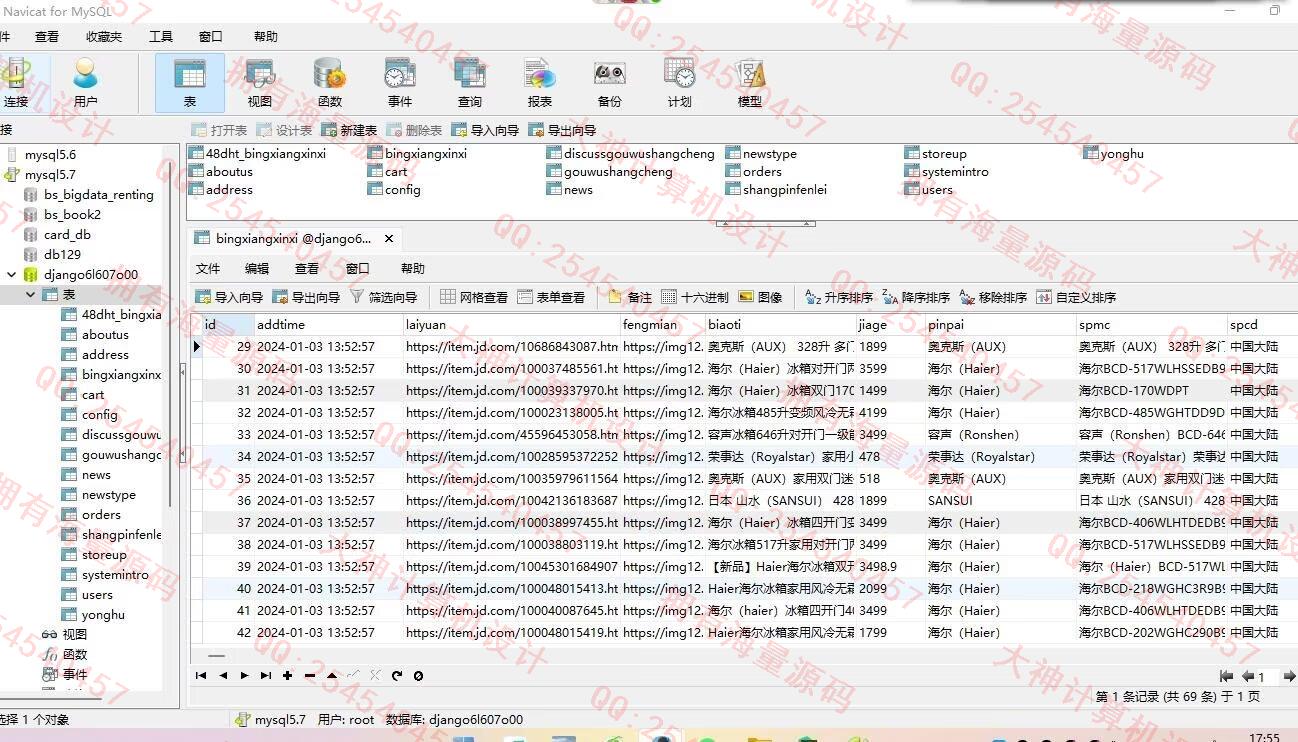Click the pinpai column header
This screenshot has width=1298, height=742.
click(1000, 325)
